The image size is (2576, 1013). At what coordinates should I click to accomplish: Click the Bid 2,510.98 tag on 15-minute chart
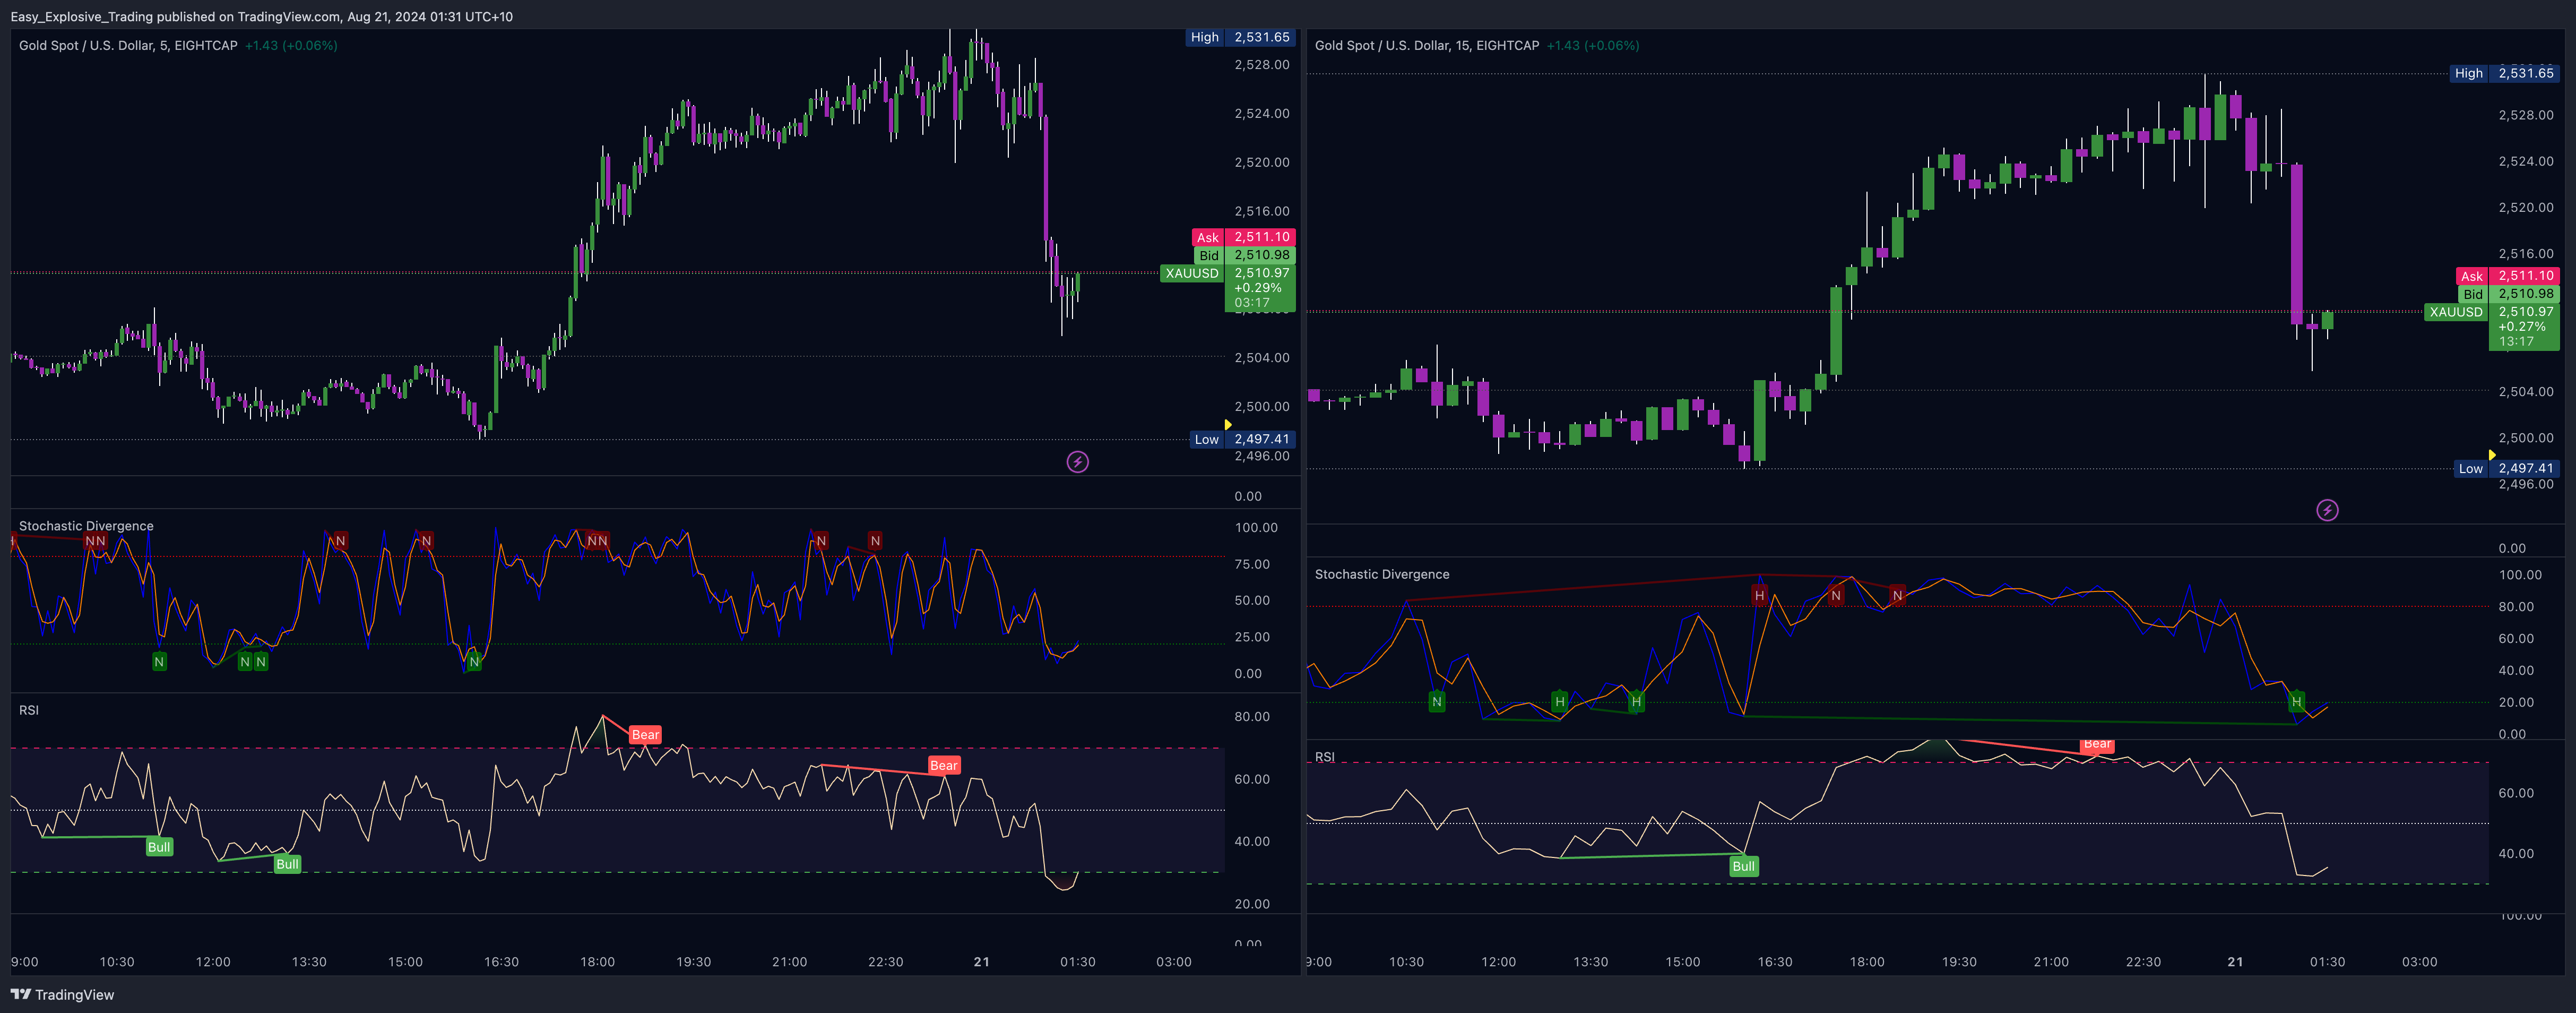pyautogui.click(x=2509, y=294)
